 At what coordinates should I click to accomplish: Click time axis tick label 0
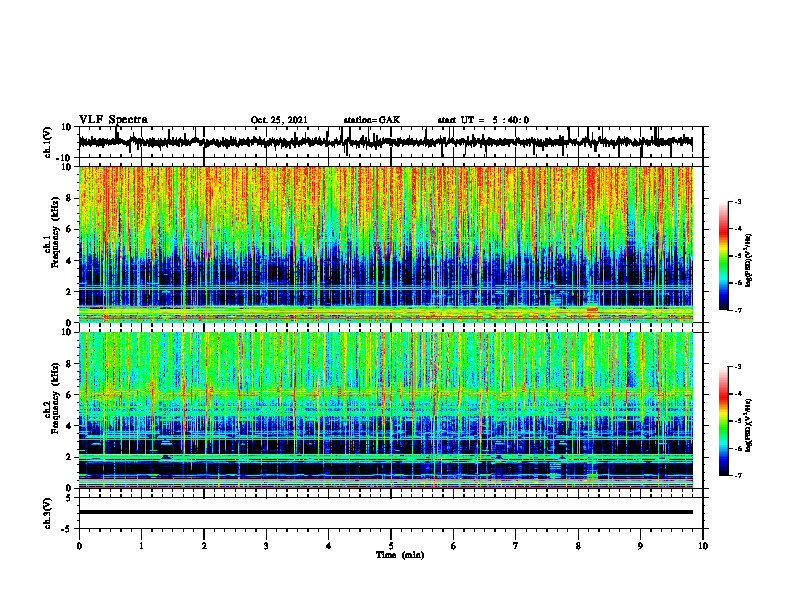[79, 546]
